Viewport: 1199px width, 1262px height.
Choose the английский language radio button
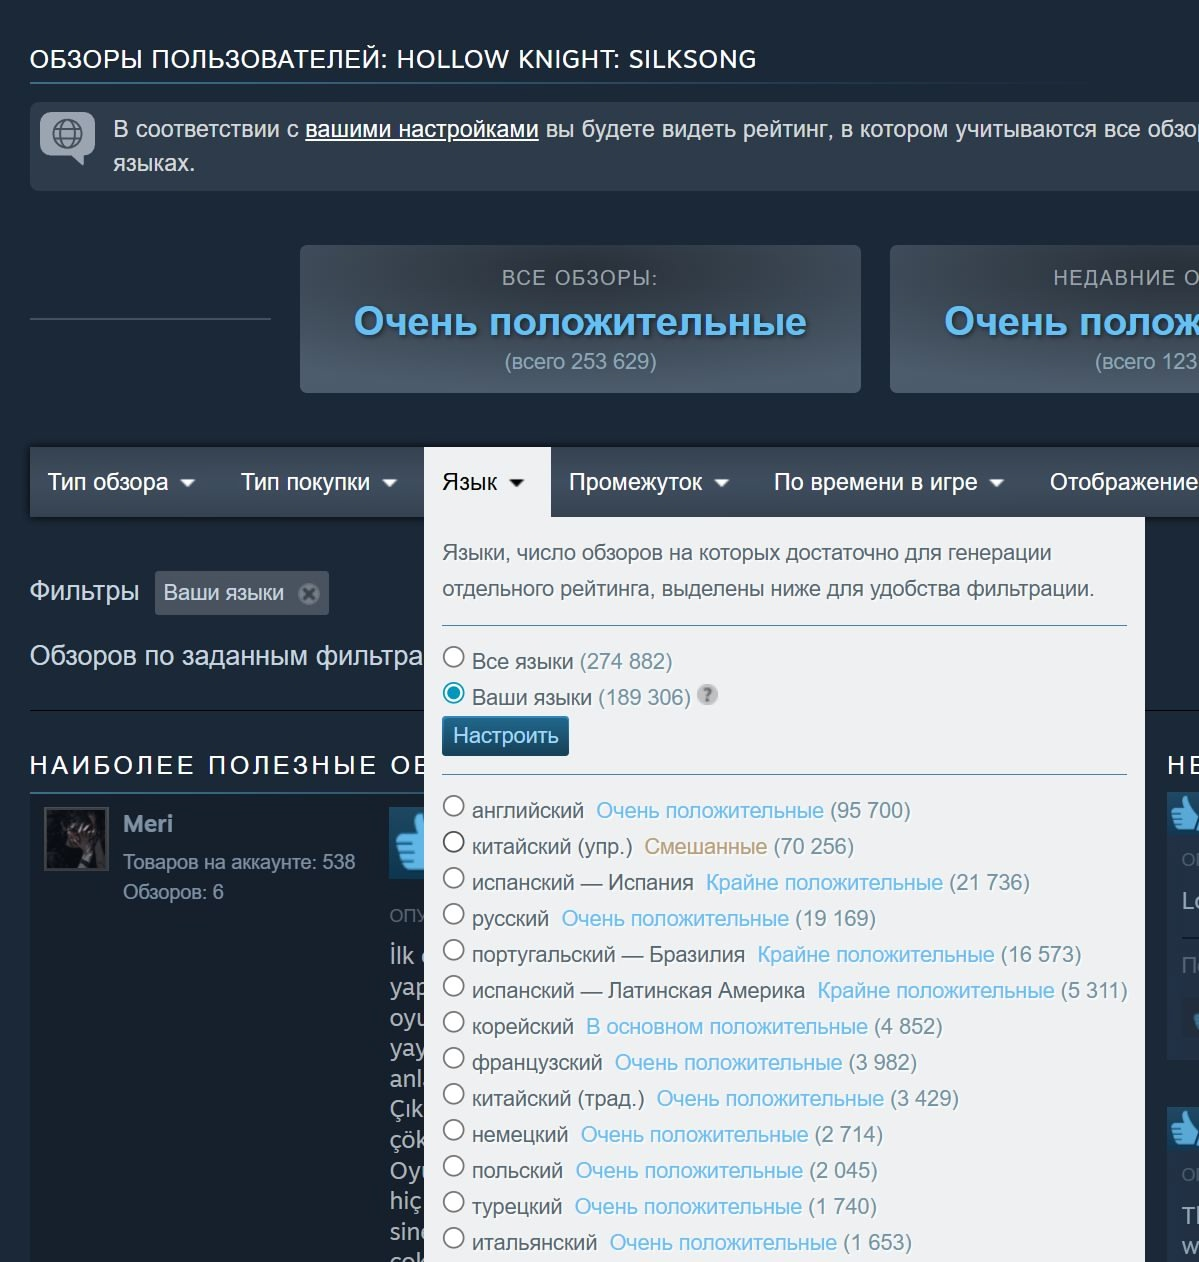(454, 806)
